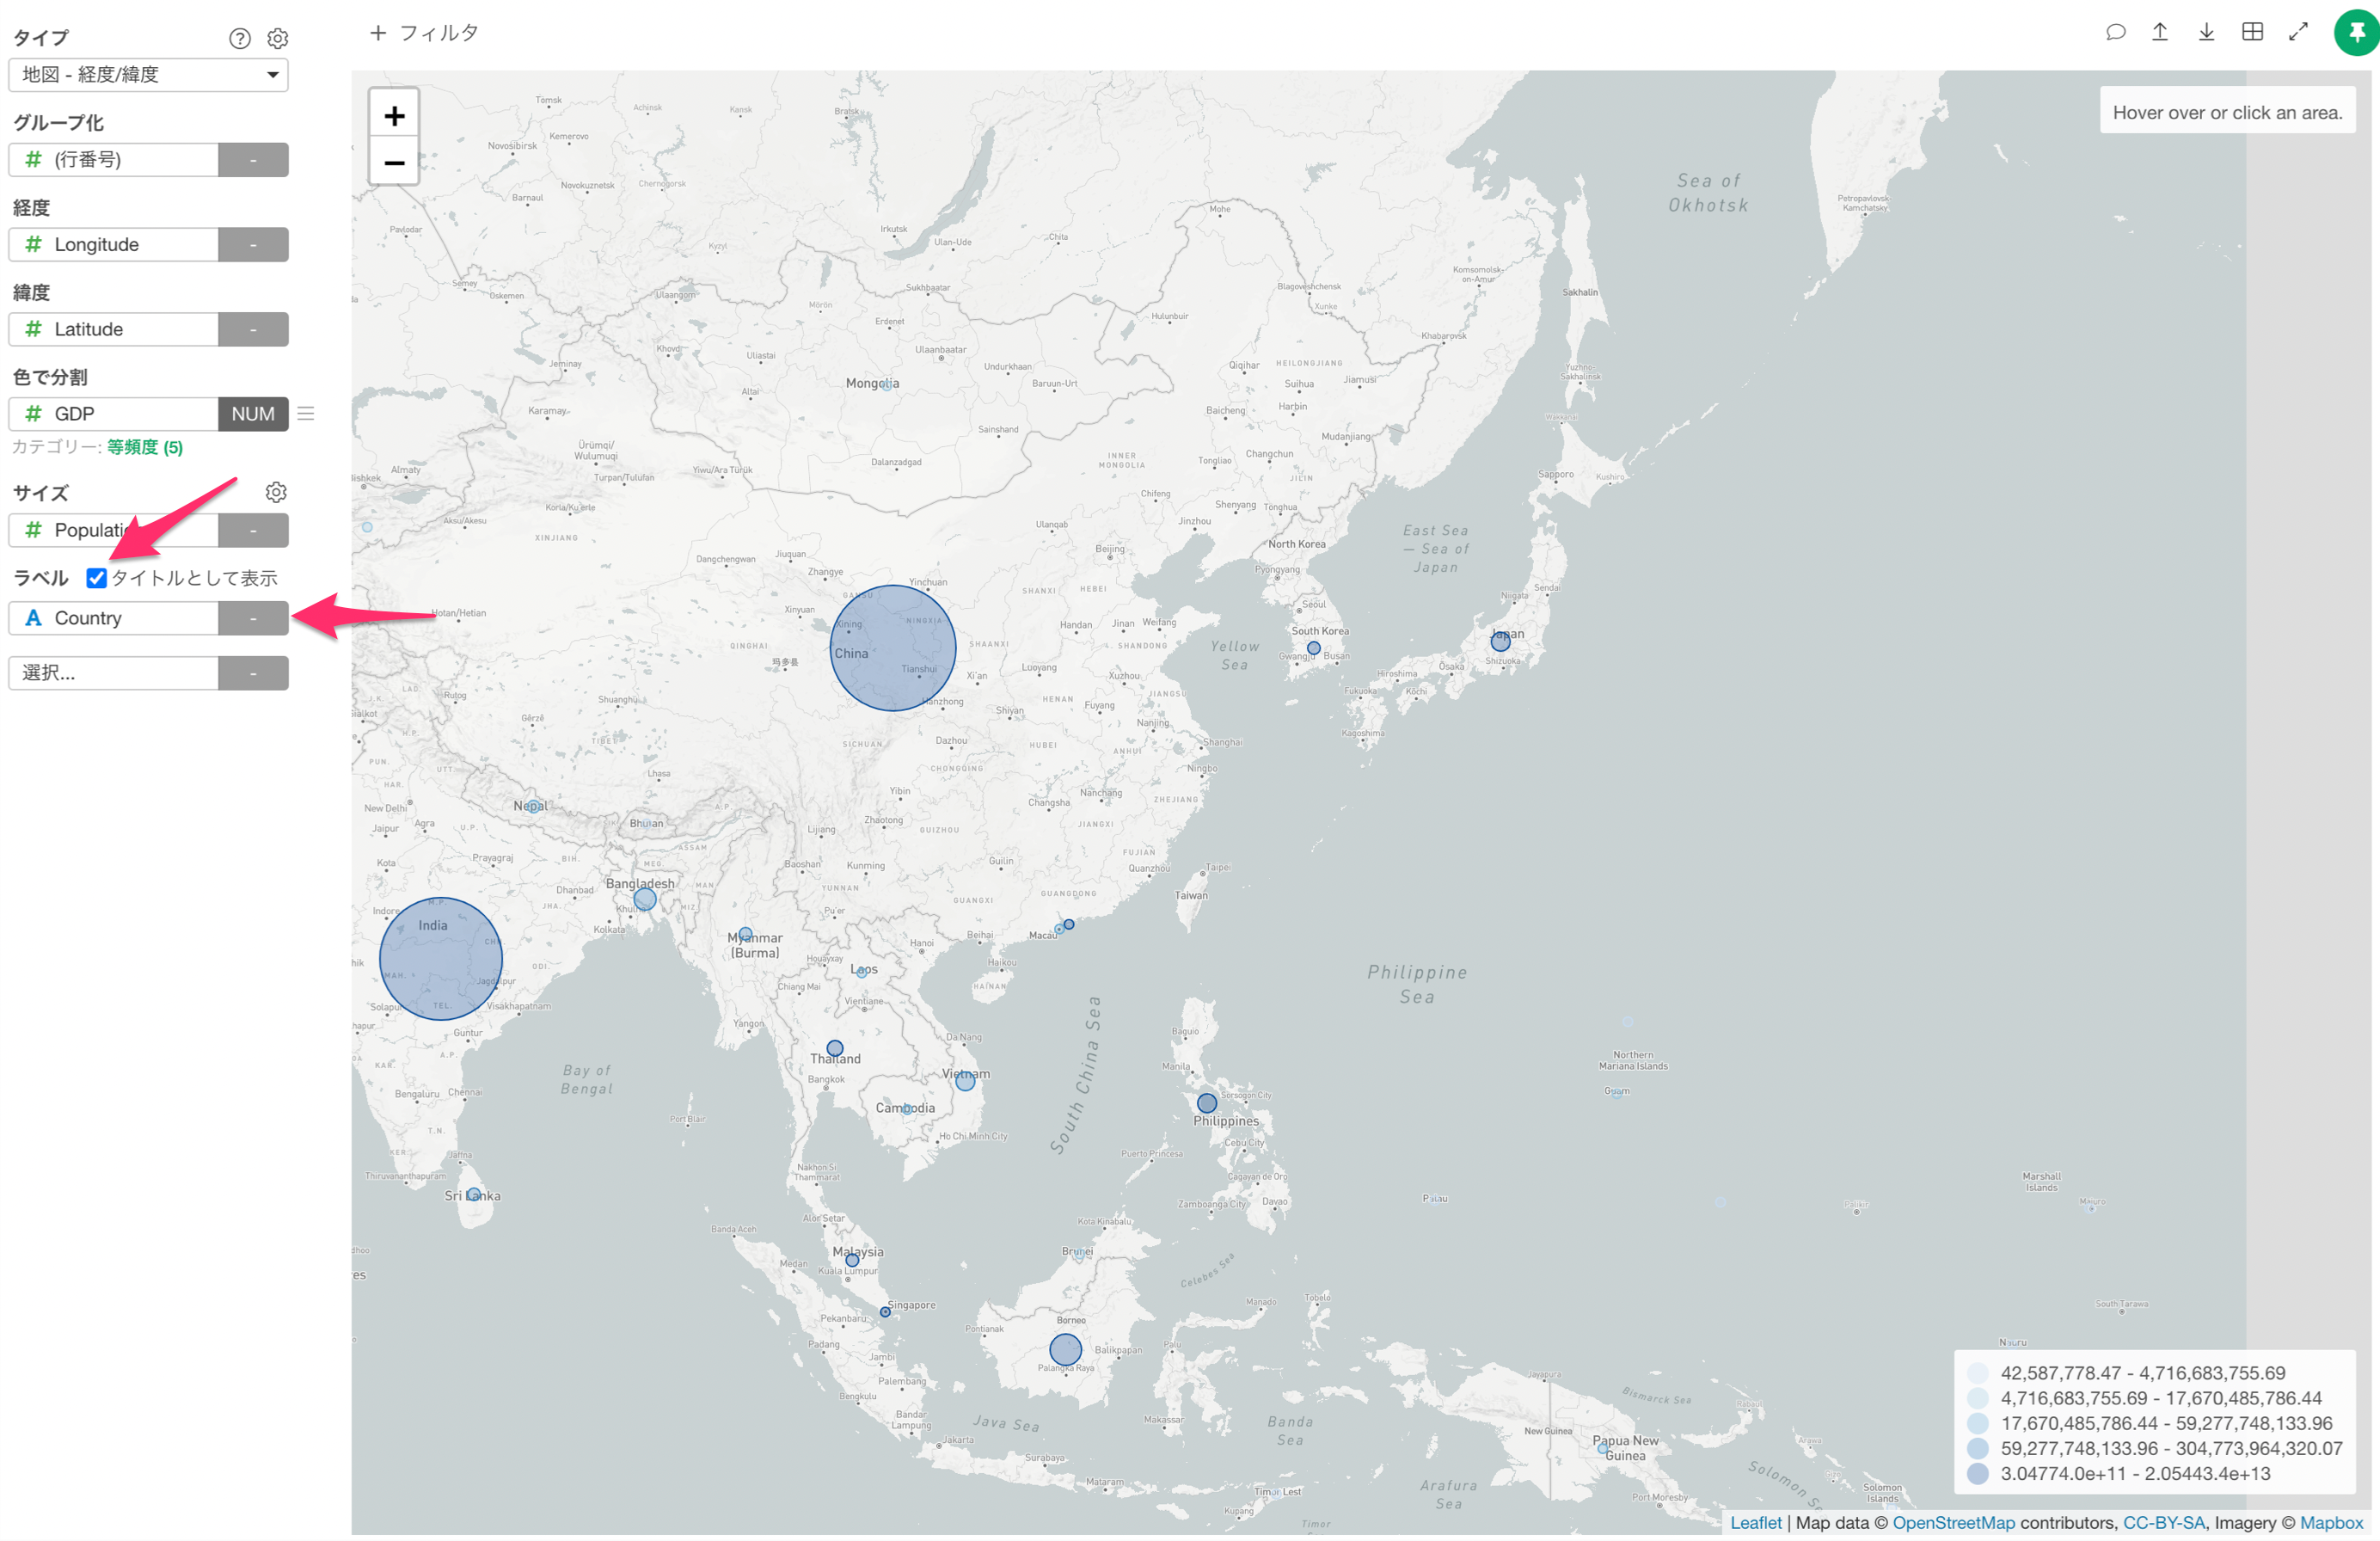Click the Vietnam bubble marker
Image resolution: width=2380 pixels, height=1541 pixels.
(x=965, y=1080)
